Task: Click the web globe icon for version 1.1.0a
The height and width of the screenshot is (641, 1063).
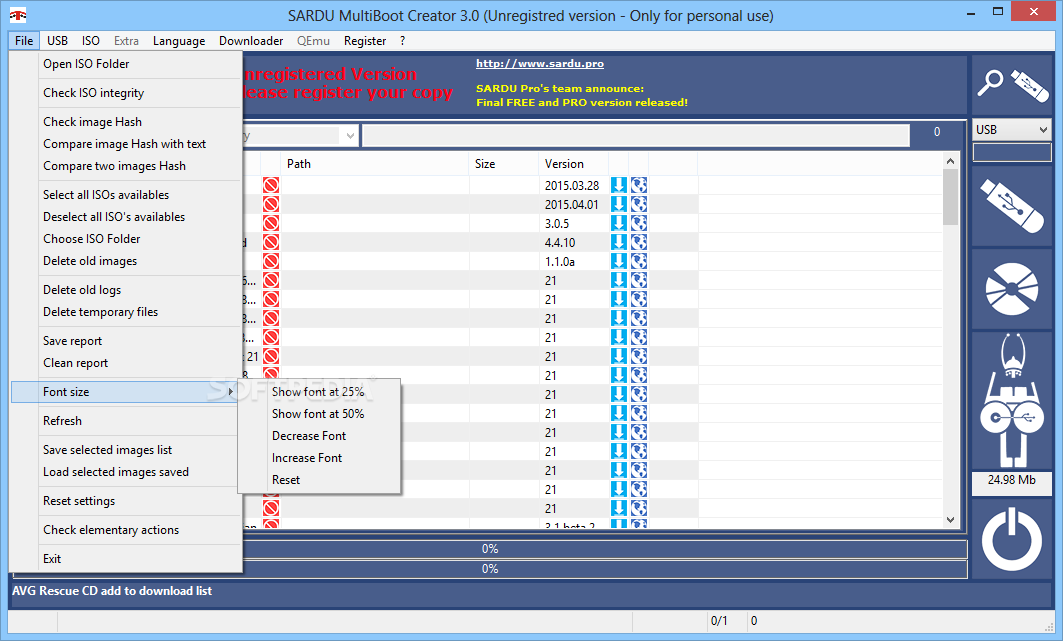Action: 639,261
